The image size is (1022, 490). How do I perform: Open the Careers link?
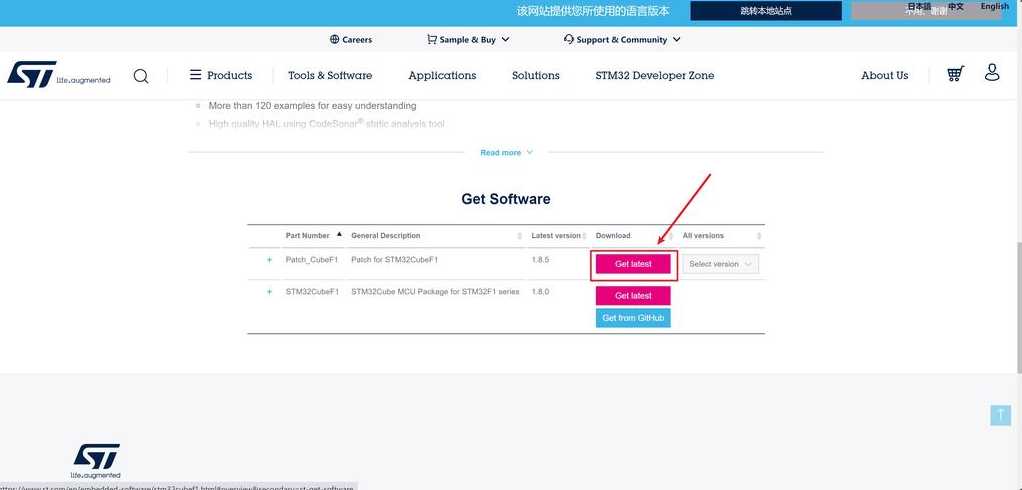click(x=351, y=40)
